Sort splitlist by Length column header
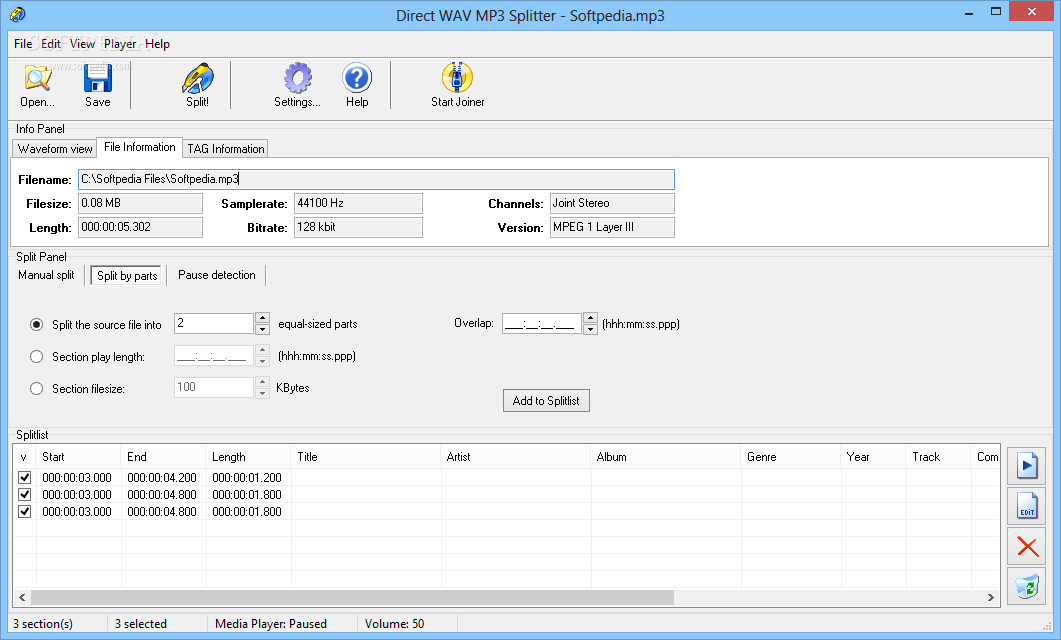The height and width of the screenshot is (640, 1061). point(248,457)
